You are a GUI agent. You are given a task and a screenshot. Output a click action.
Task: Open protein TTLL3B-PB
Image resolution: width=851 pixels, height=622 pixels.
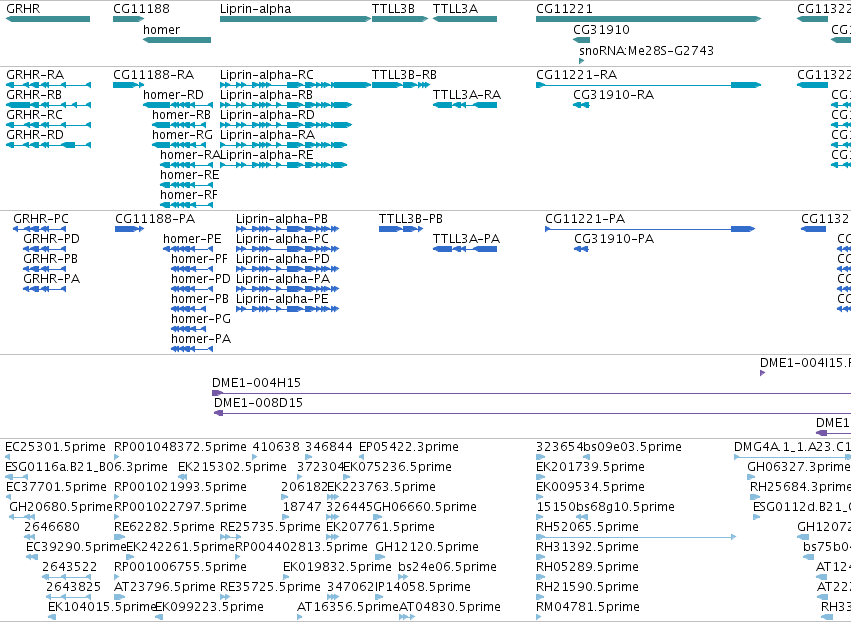tap(401, 229)
